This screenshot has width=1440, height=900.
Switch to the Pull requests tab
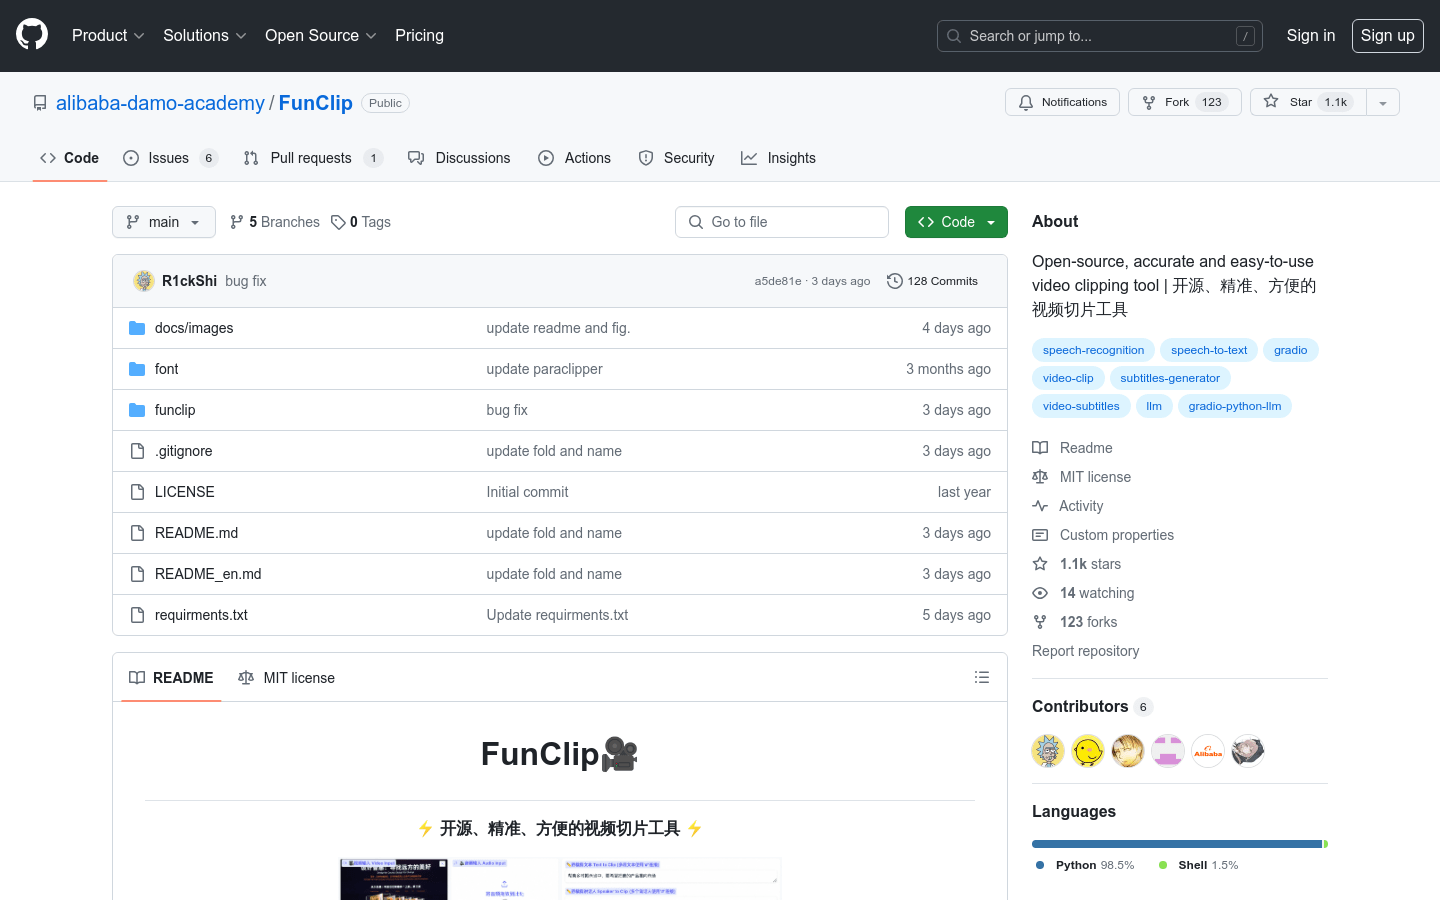[x=313, y=158]
